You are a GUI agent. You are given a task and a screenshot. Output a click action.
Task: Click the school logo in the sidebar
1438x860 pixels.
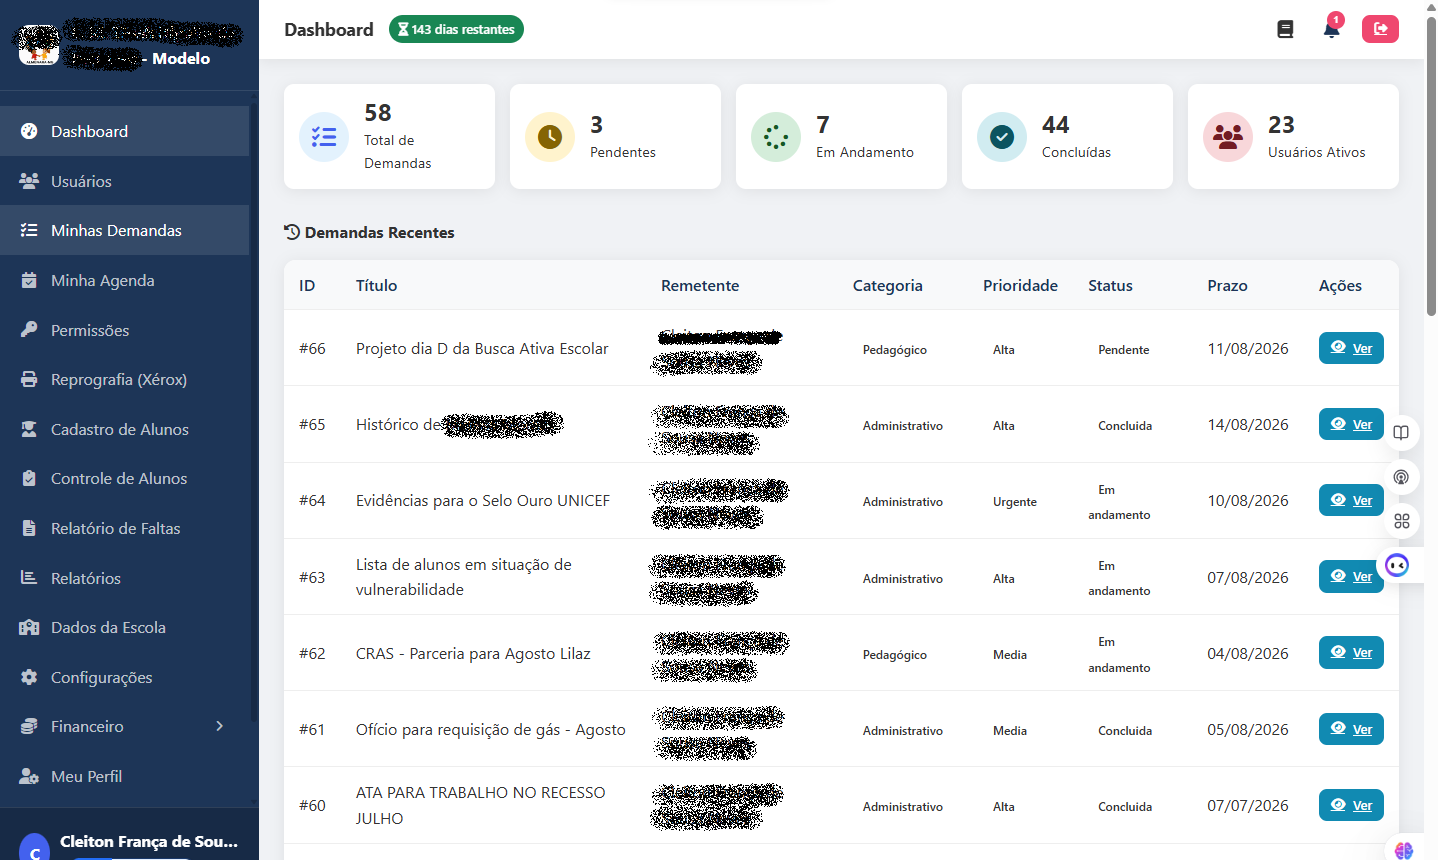pos(39,44)
